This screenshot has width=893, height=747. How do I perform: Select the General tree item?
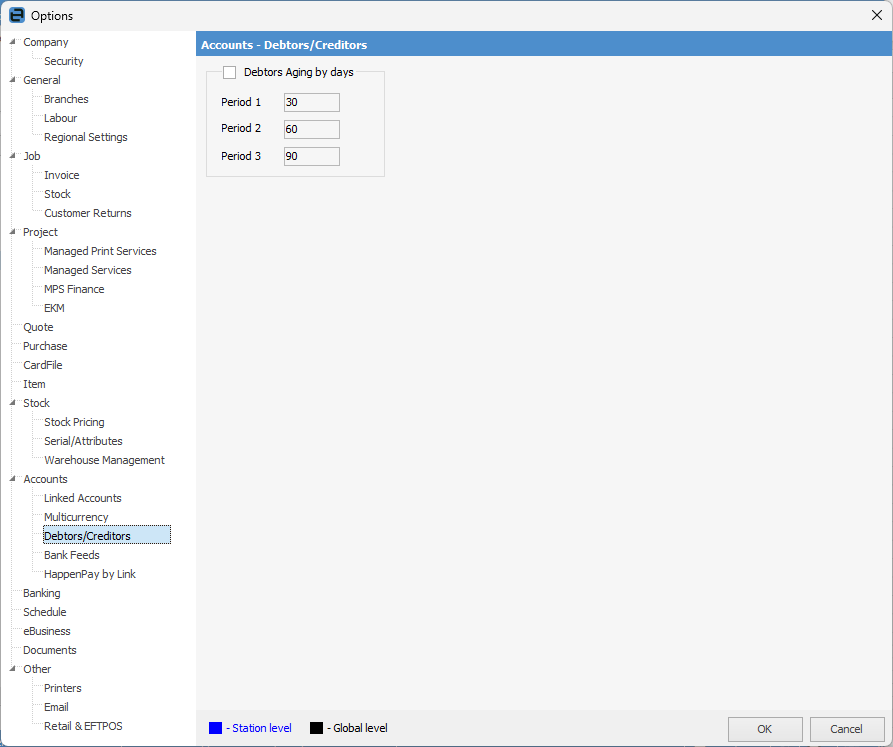[42, 80]
